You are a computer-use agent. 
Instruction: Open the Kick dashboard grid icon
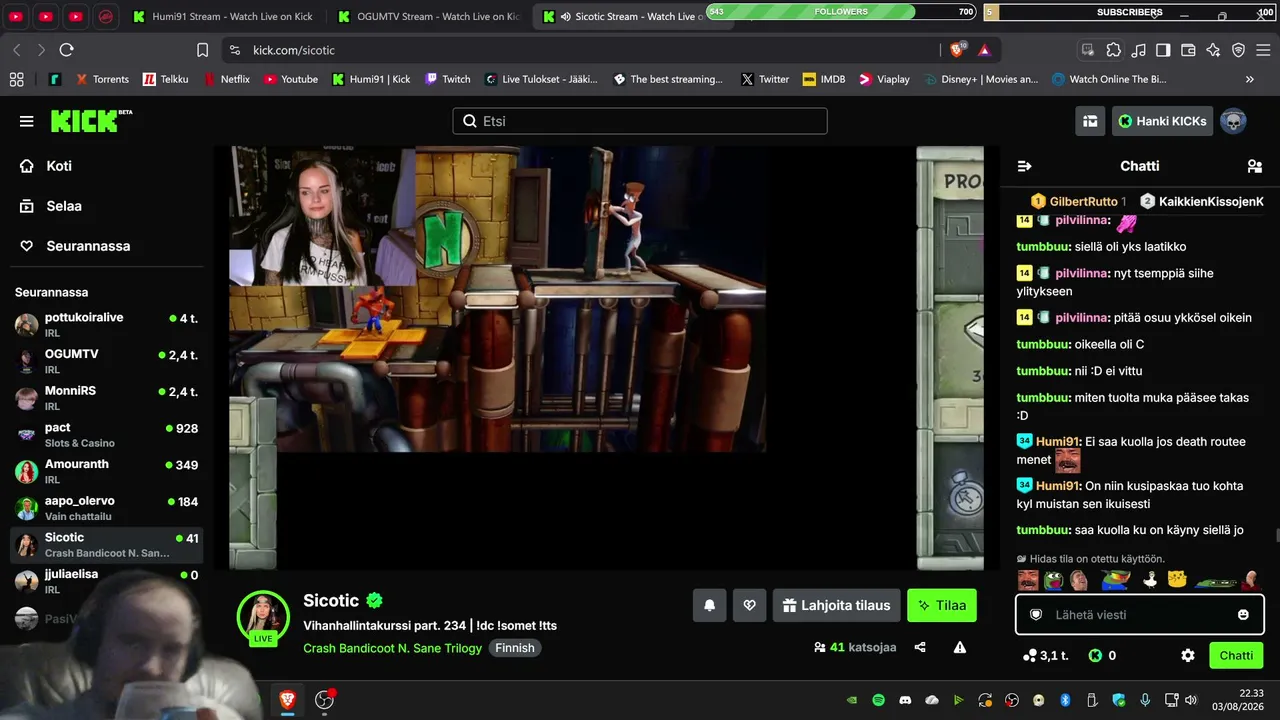pos(1090,121)
